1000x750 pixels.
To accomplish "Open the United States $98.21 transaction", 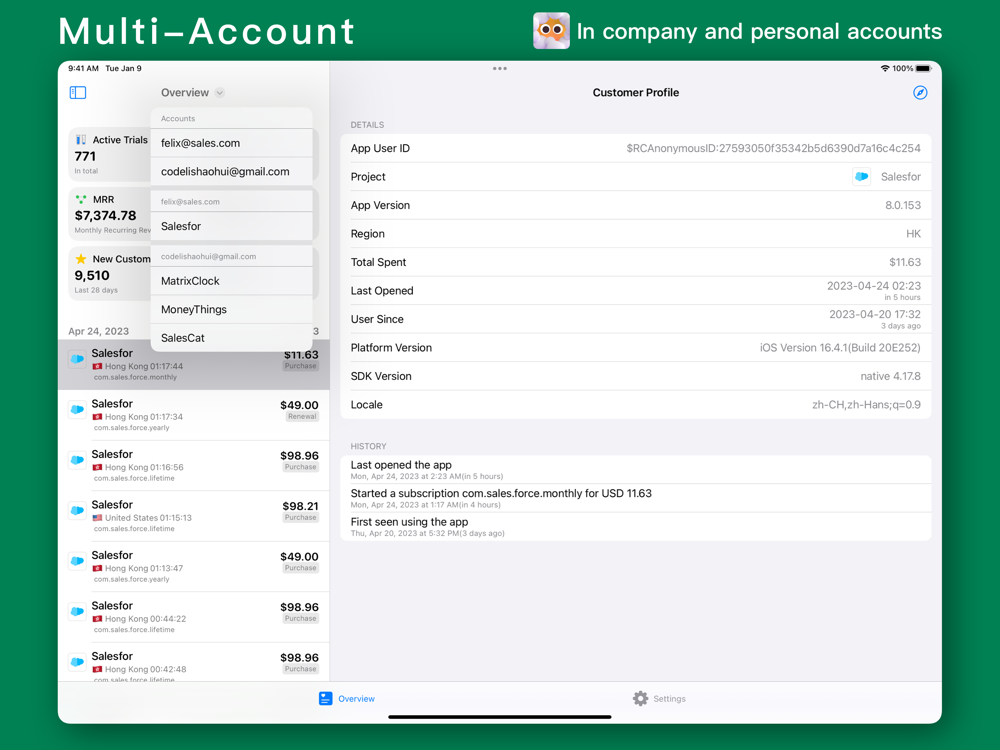I will (x=194, y=516).
